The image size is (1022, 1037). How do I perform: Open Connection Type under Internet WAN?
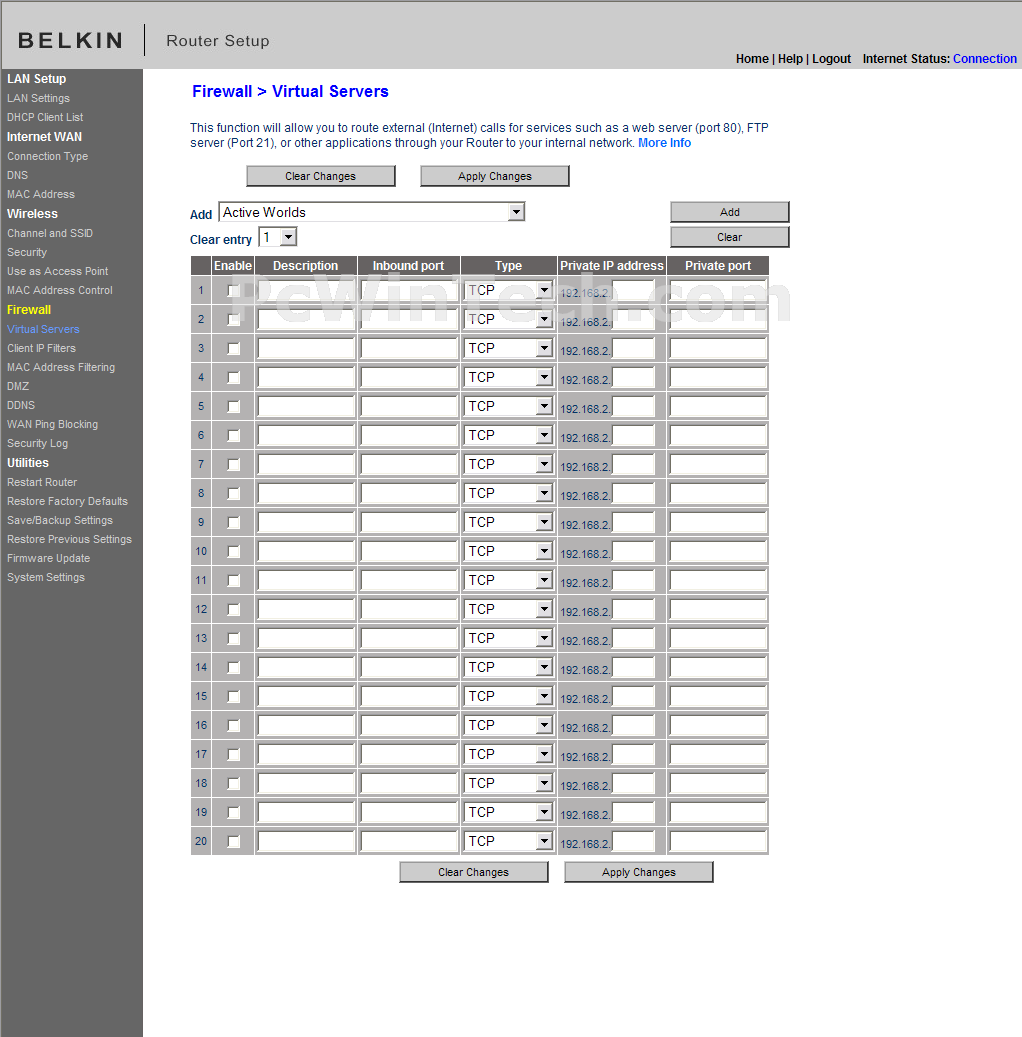(48, 156)
